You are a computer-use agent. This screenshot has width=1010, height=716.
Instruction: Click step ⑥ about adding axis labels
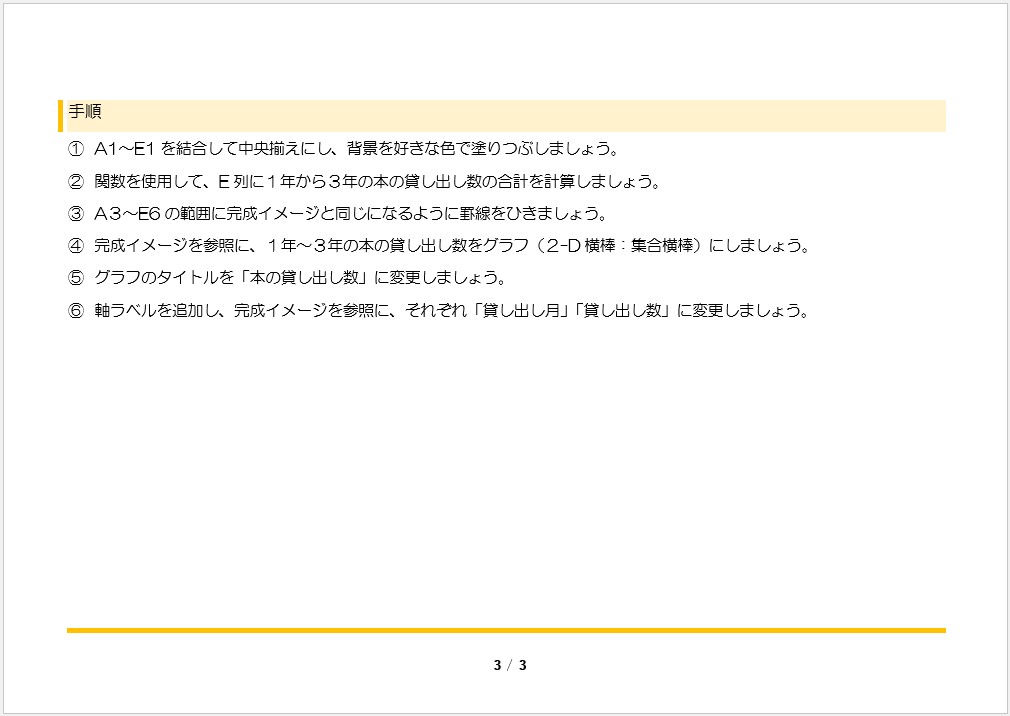coord(439,311)
